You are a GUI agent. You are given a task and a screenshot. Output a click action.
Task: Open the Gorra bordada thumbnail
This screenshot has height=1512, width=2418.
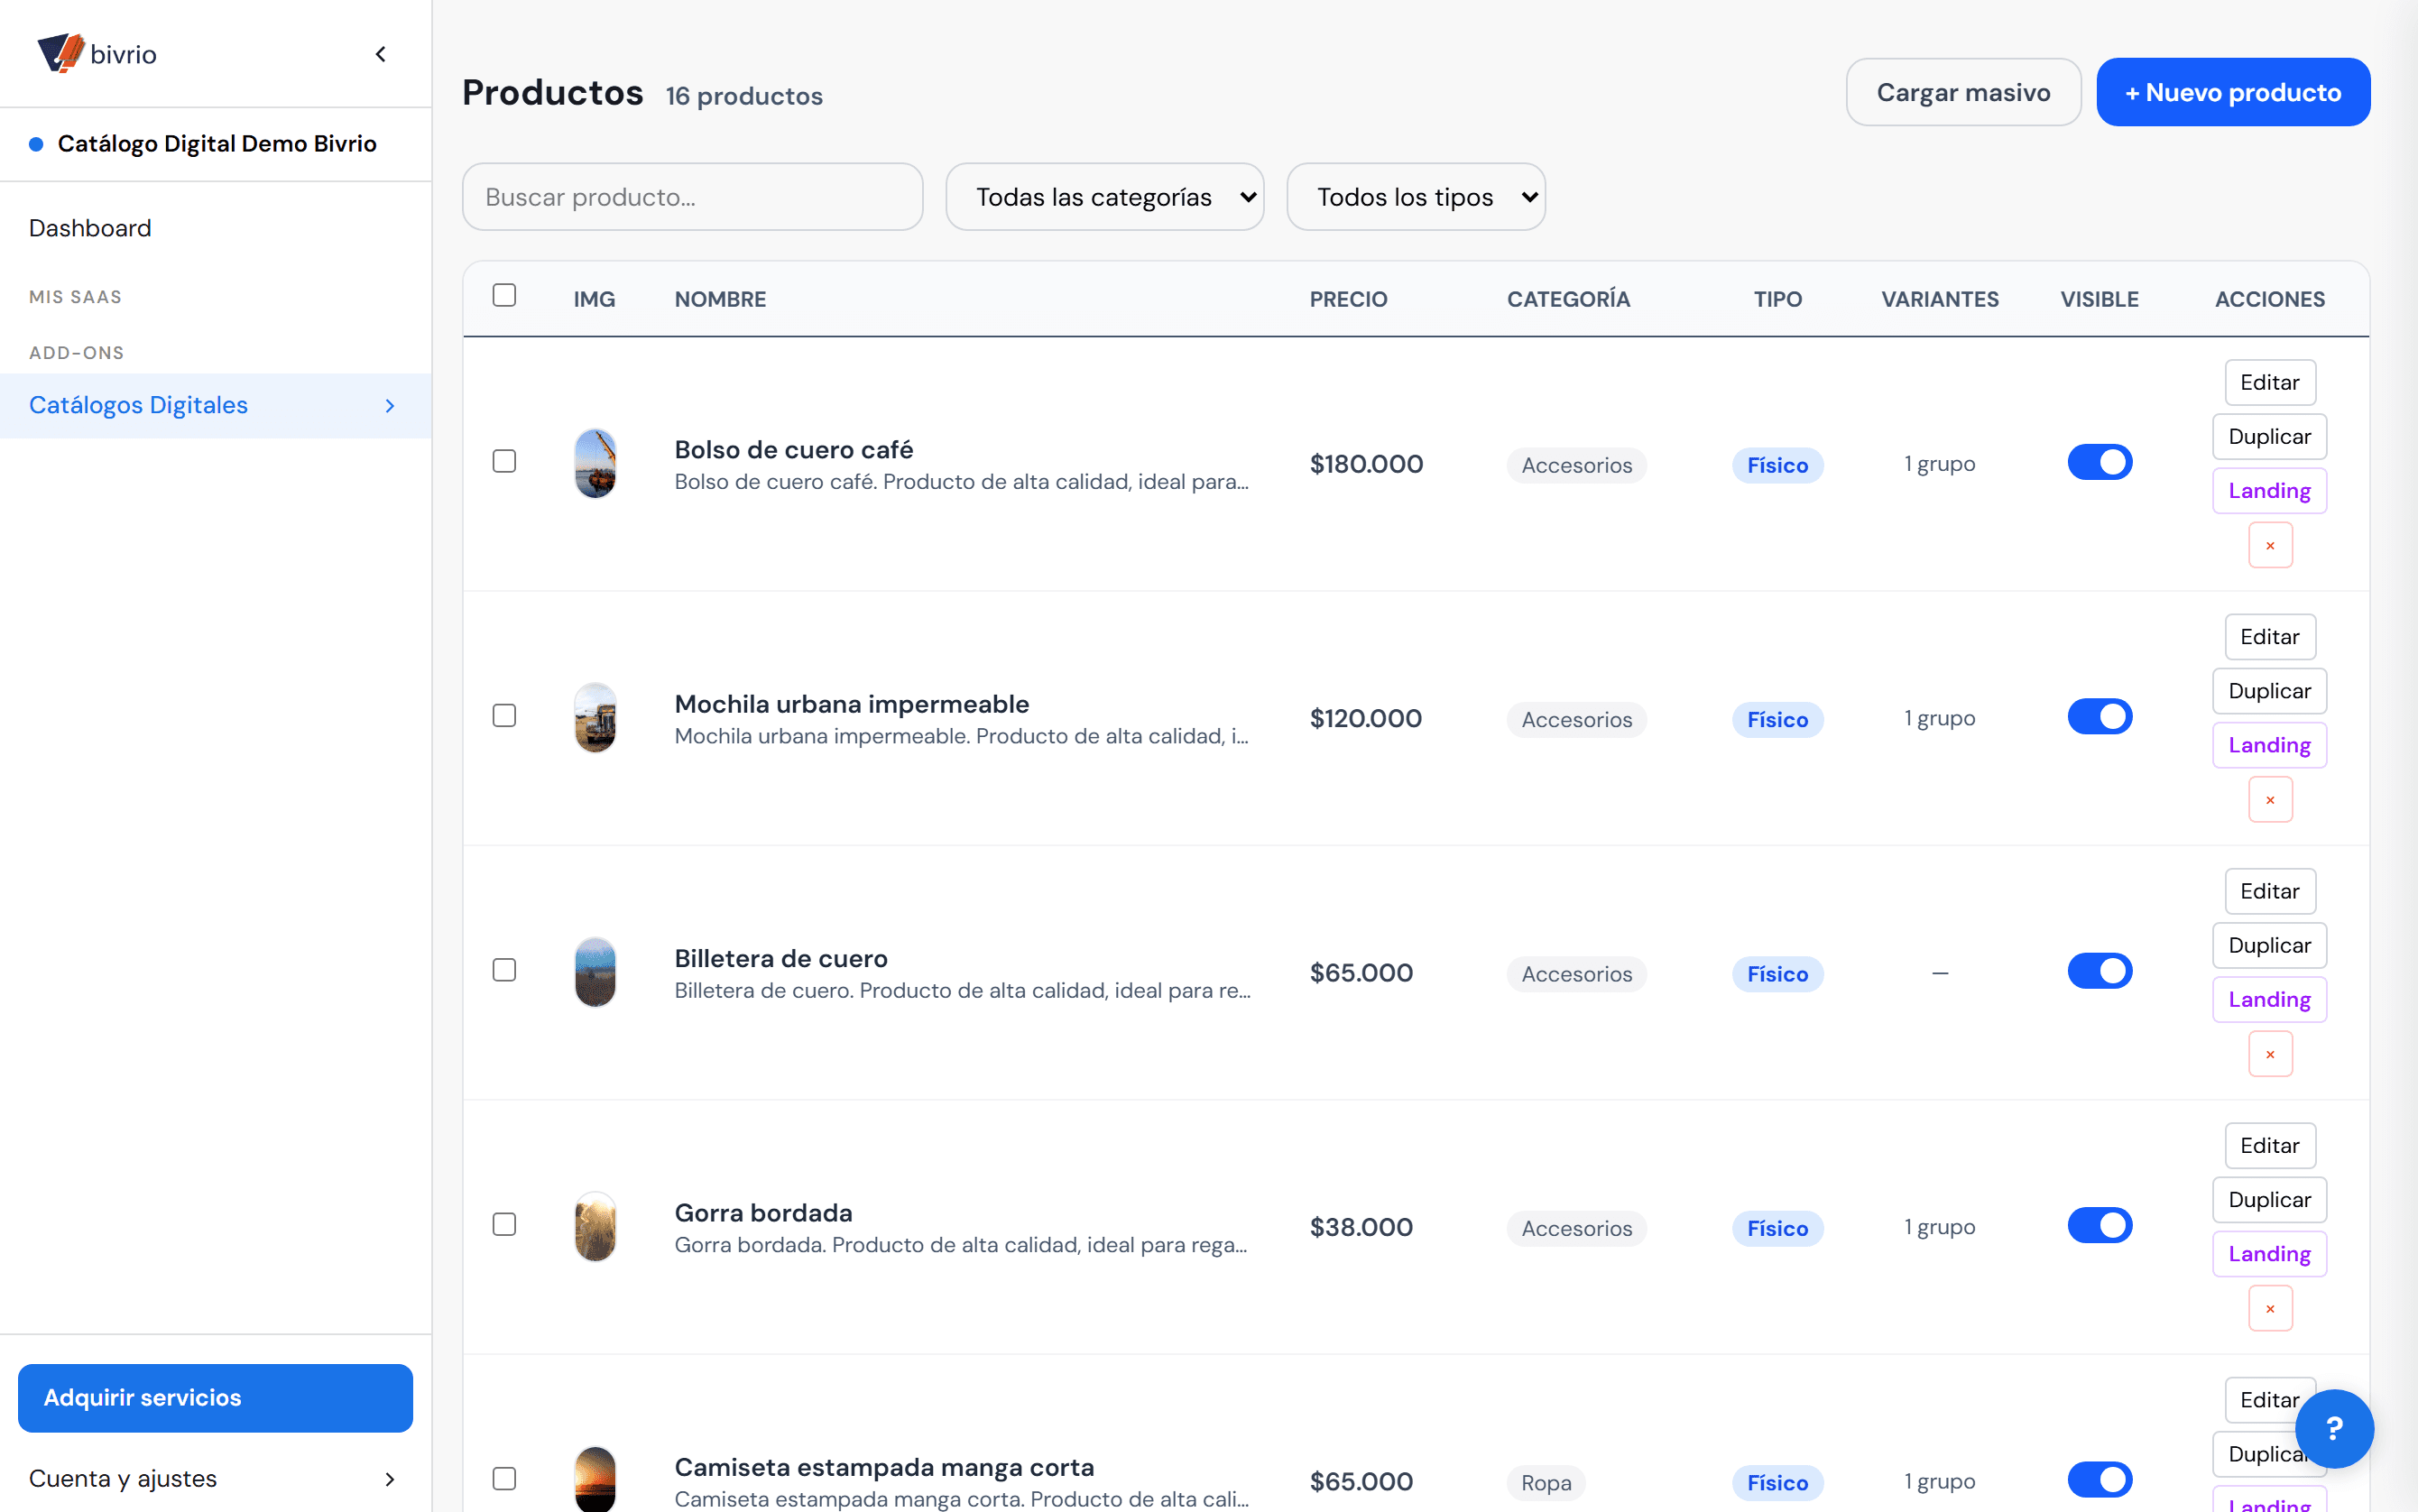pyautogui.click(x=595, y=1226)
